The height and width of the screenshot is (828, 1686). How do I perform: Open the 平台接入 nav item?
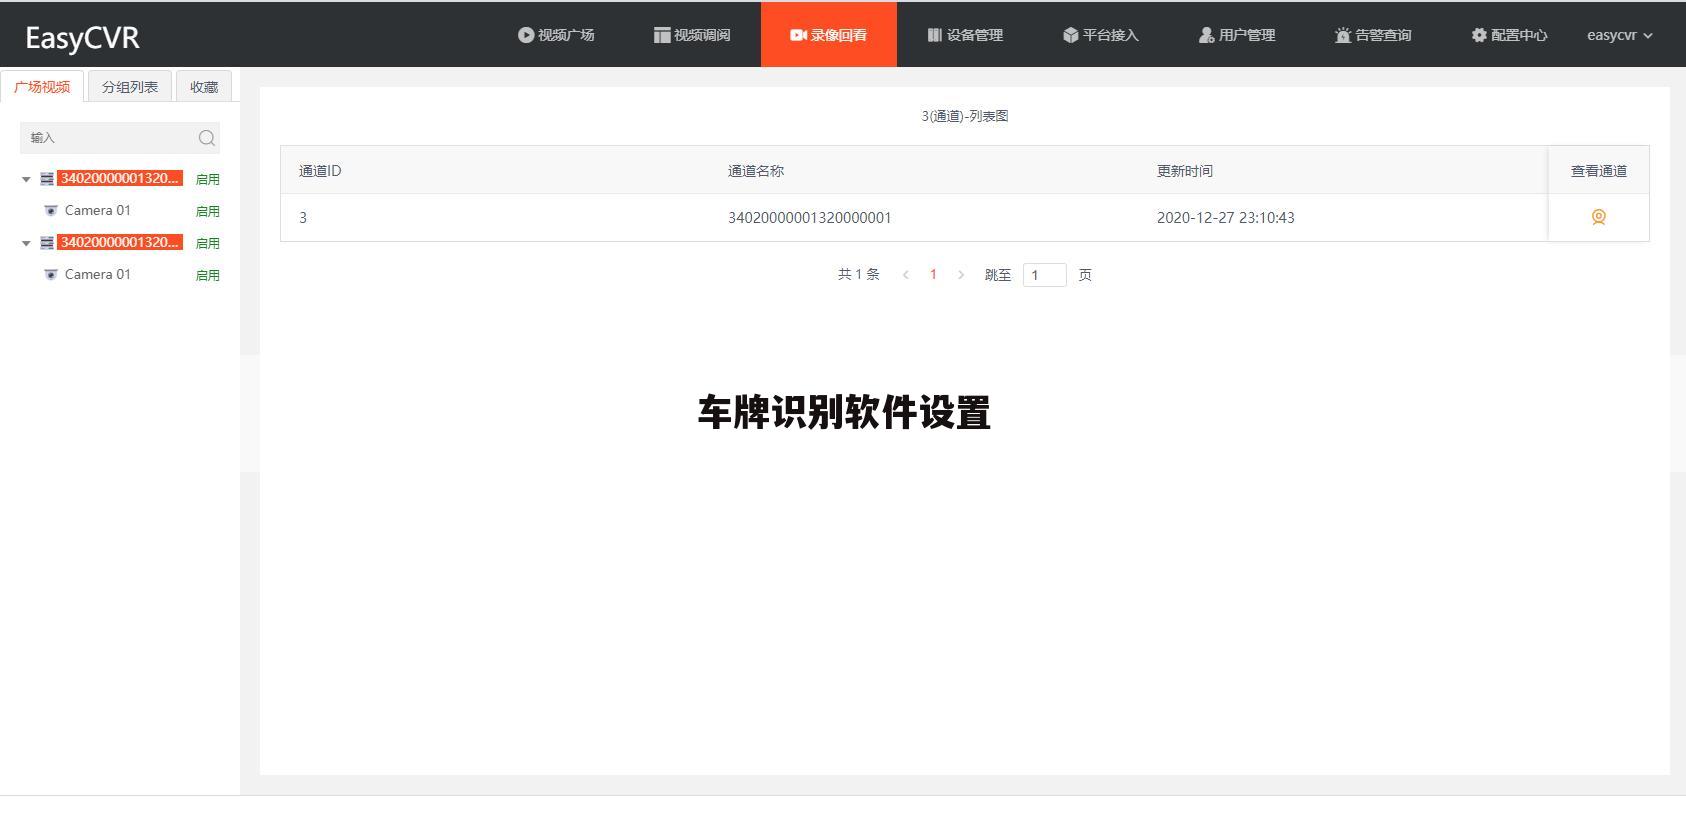(1100, 35)
